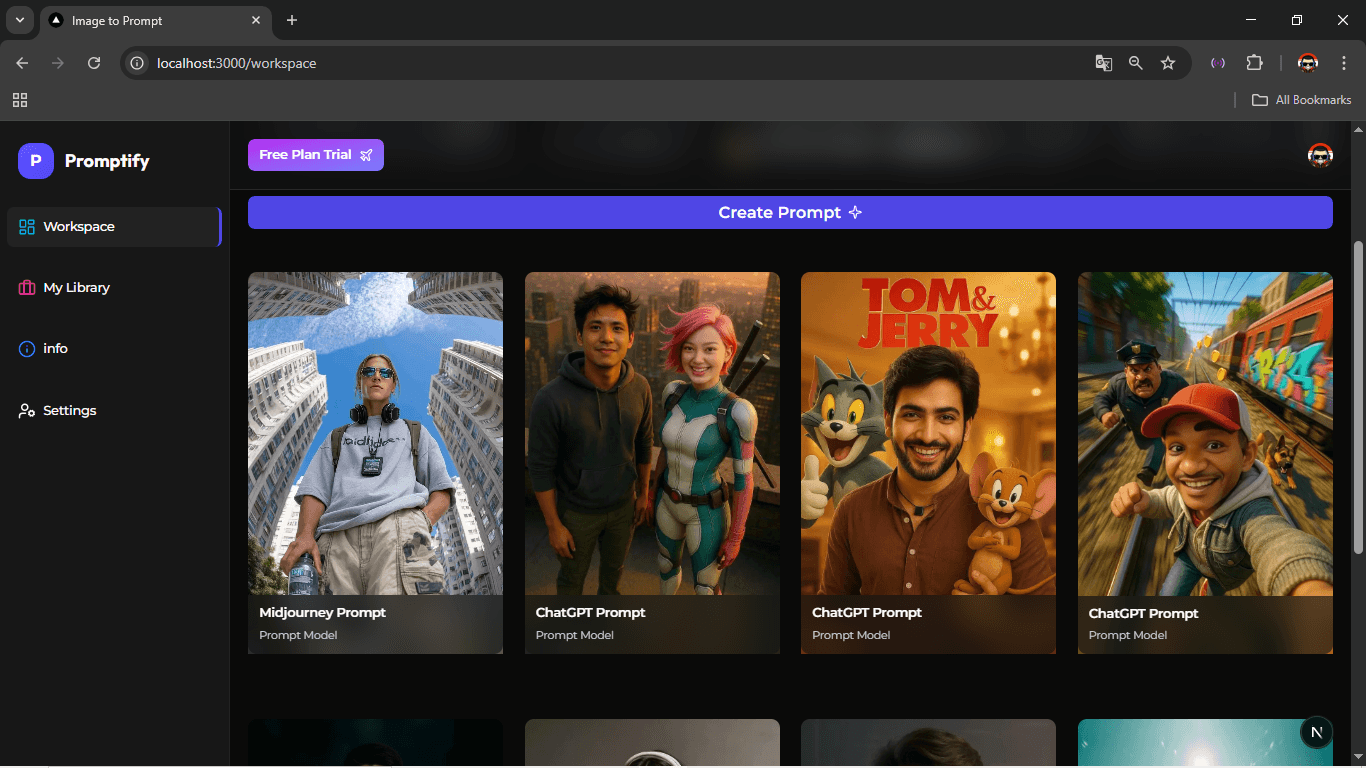Click the My Library briefcase icon
This screenshot has height=768, width=1366.
[27, 288]
